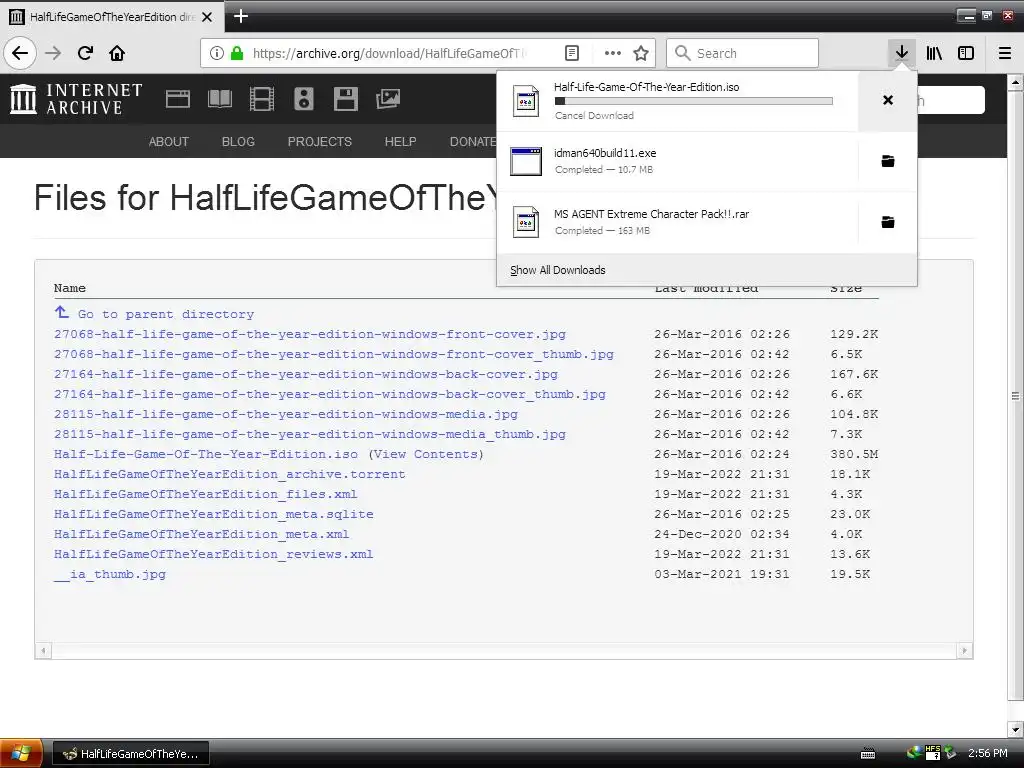Open the Video film icon in Archive header
Image resolution: width=1024 pixels, height=768 pixels.
tap(262, 99)
